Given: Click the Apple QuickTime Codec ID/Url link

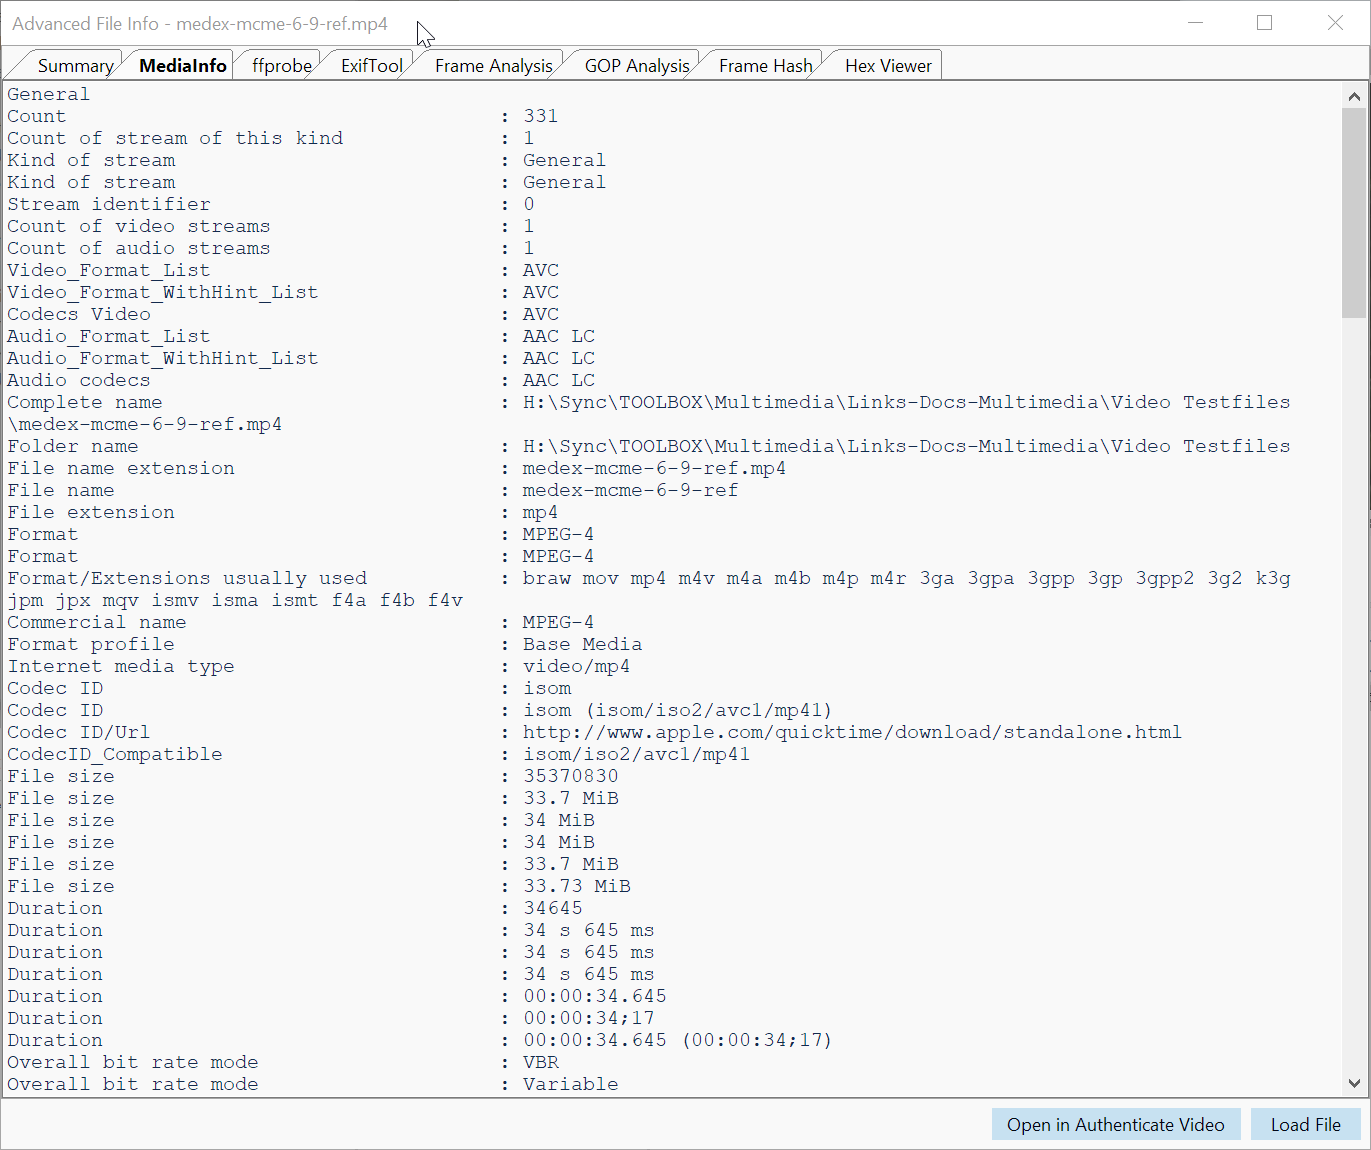Looking at the screenshot, I should click(x=850, y=731).
